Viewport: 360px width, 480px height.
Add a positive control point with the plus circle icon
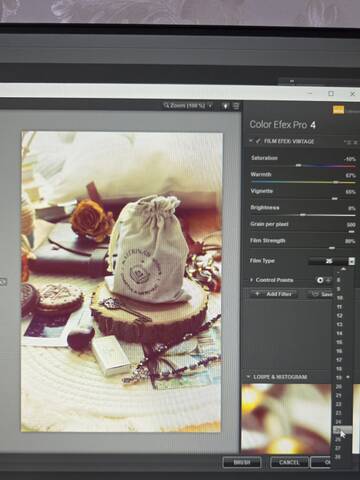(x=320, y=280)
